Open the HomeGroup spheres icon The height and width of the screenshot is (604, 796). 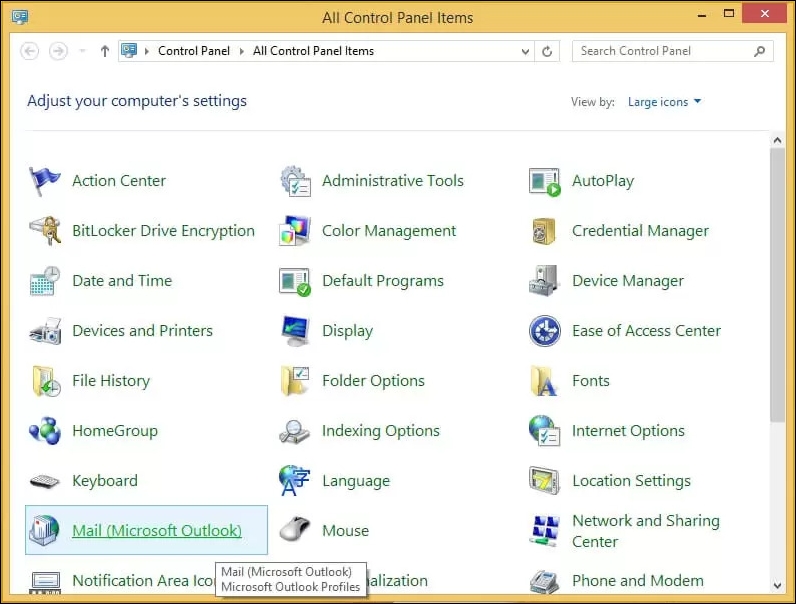point(45,431)
